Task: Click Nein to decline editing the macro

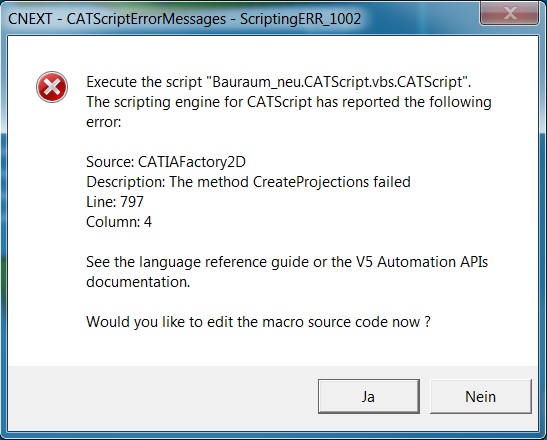Action: click(481, 396)
